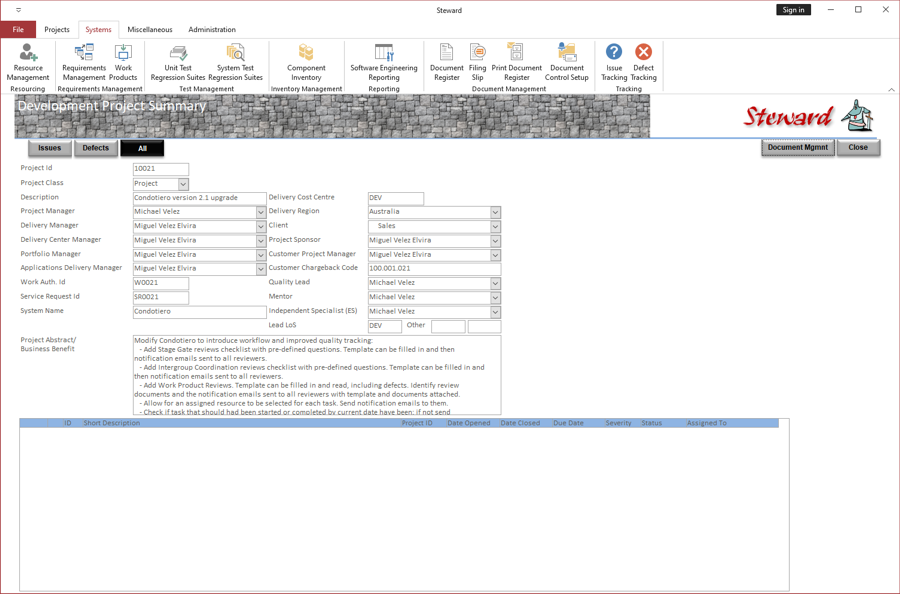The width and height of the screenshot is (900, 594).
Task: Click the Status column header
Action: 651,423
